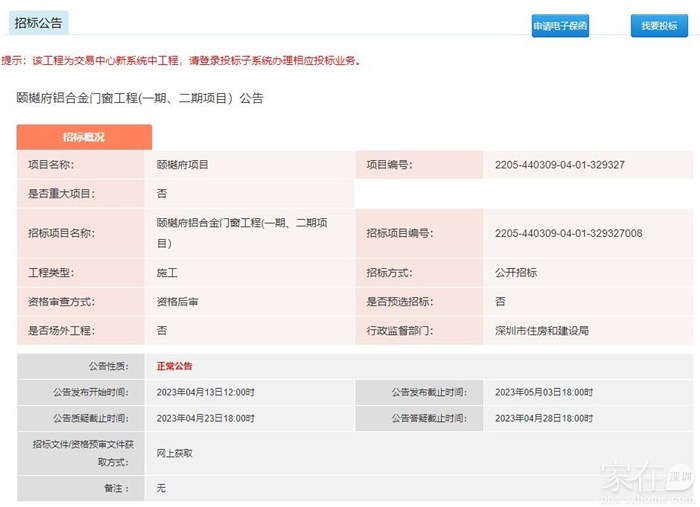Screen dimensions: 700x507
Task: Click the 深圳市住房和建设局 department value
Action: pyautogui.click(x=542, y=330)
